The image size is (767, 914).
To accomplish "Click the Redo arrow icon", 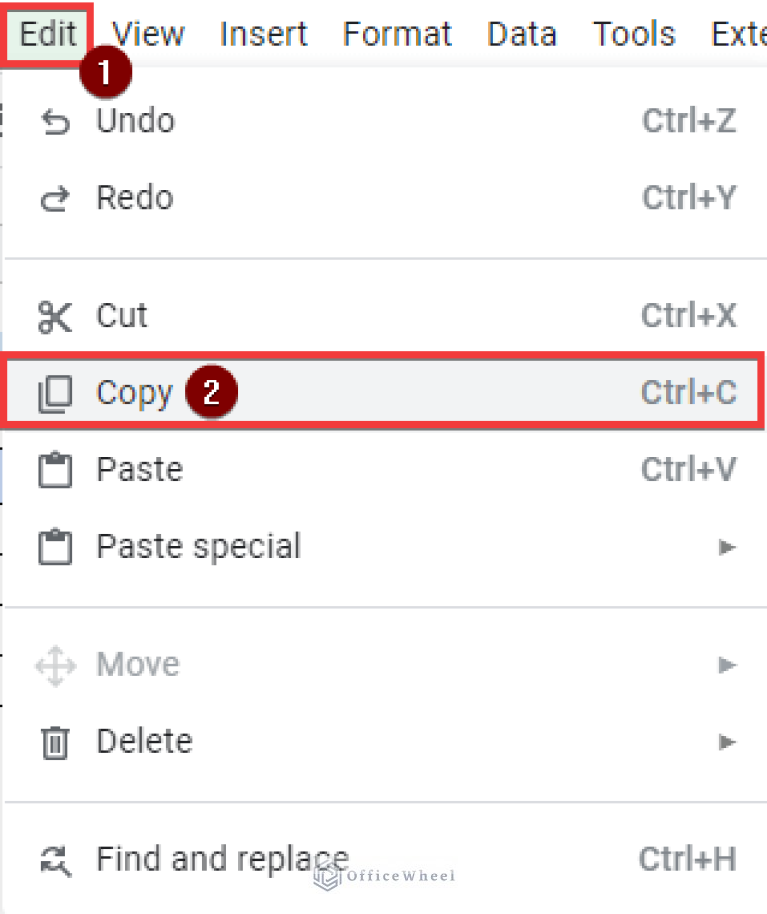I will pyautogui.click(x=55, y=197).
